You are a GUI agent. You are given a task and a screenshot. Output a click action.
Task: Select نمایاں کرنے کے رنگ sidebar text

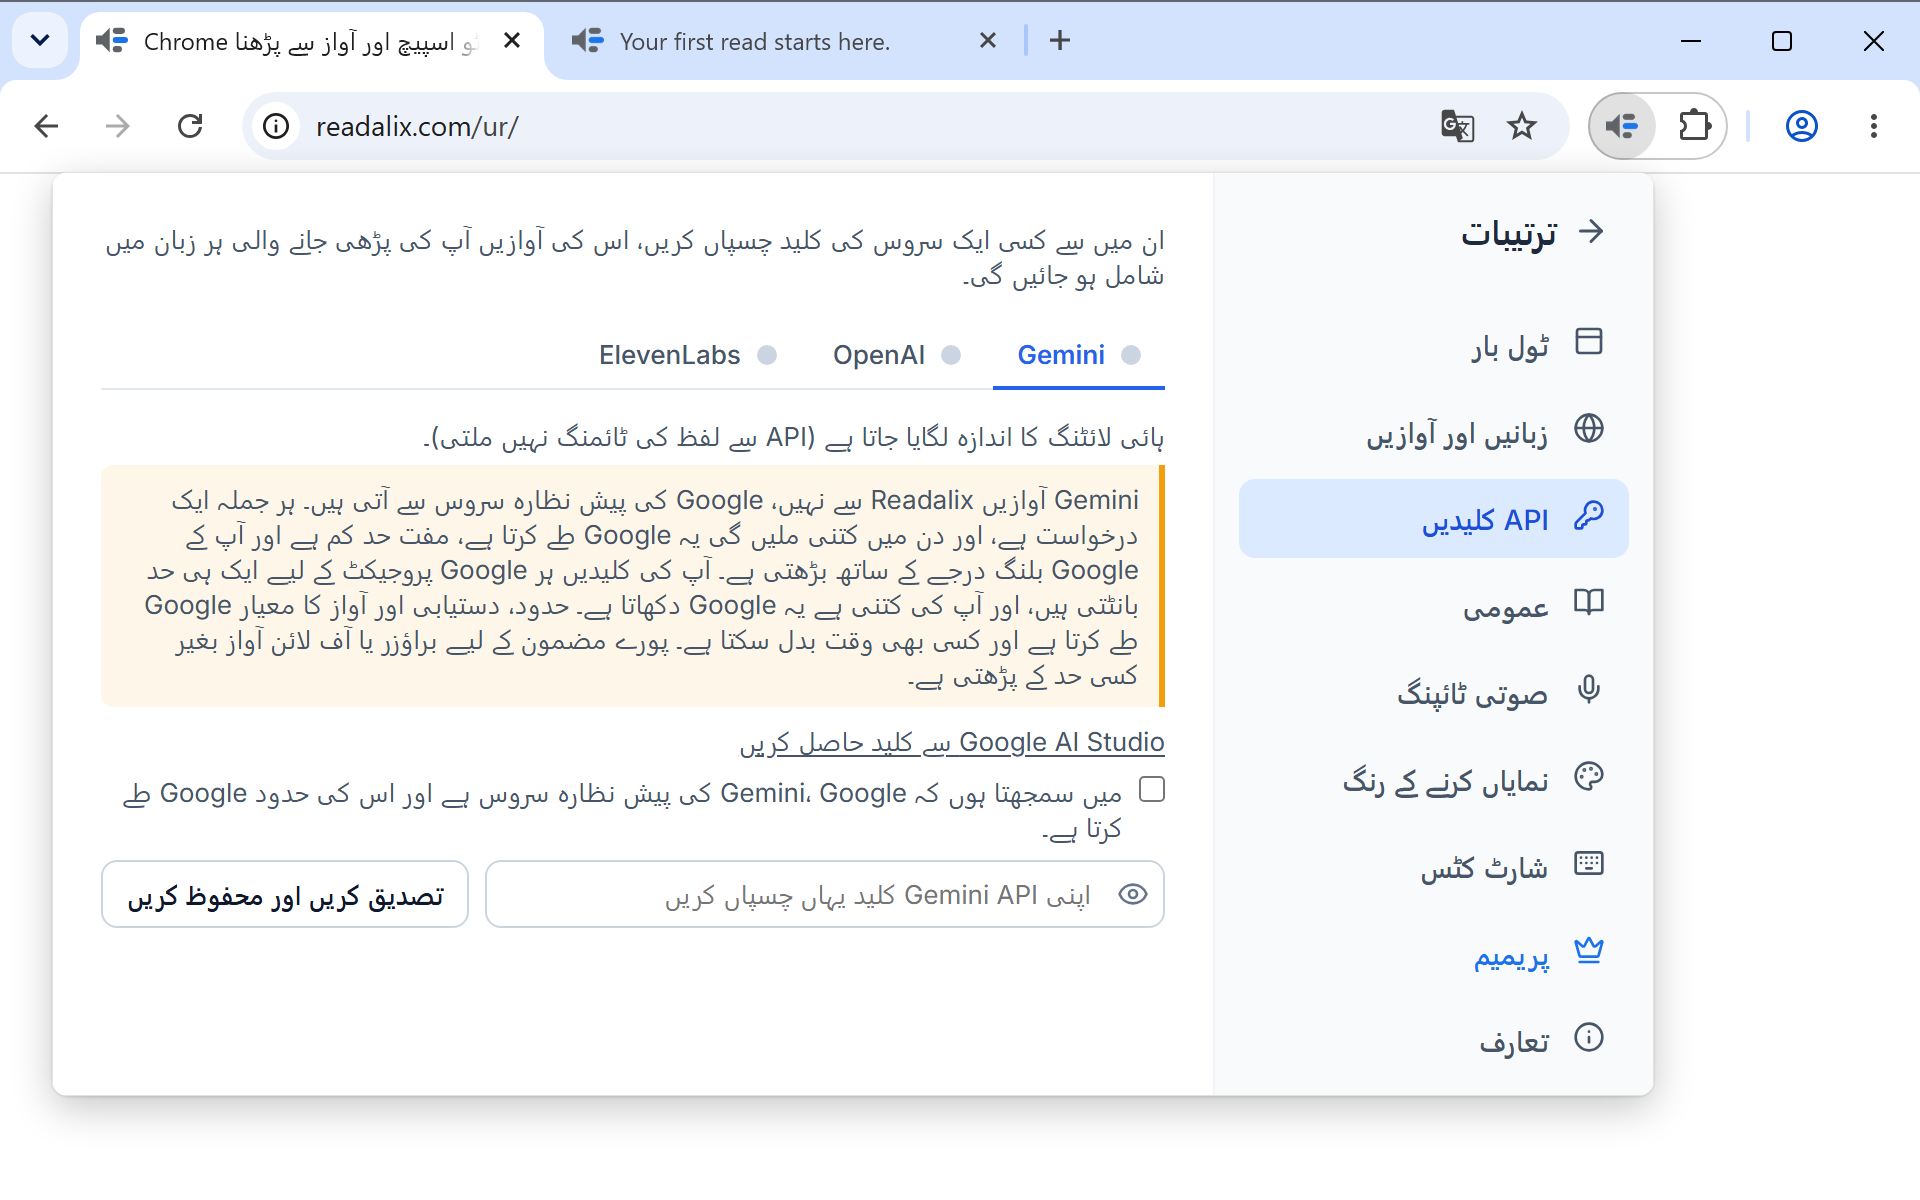pyautogui.click(x=1446, y=780)
